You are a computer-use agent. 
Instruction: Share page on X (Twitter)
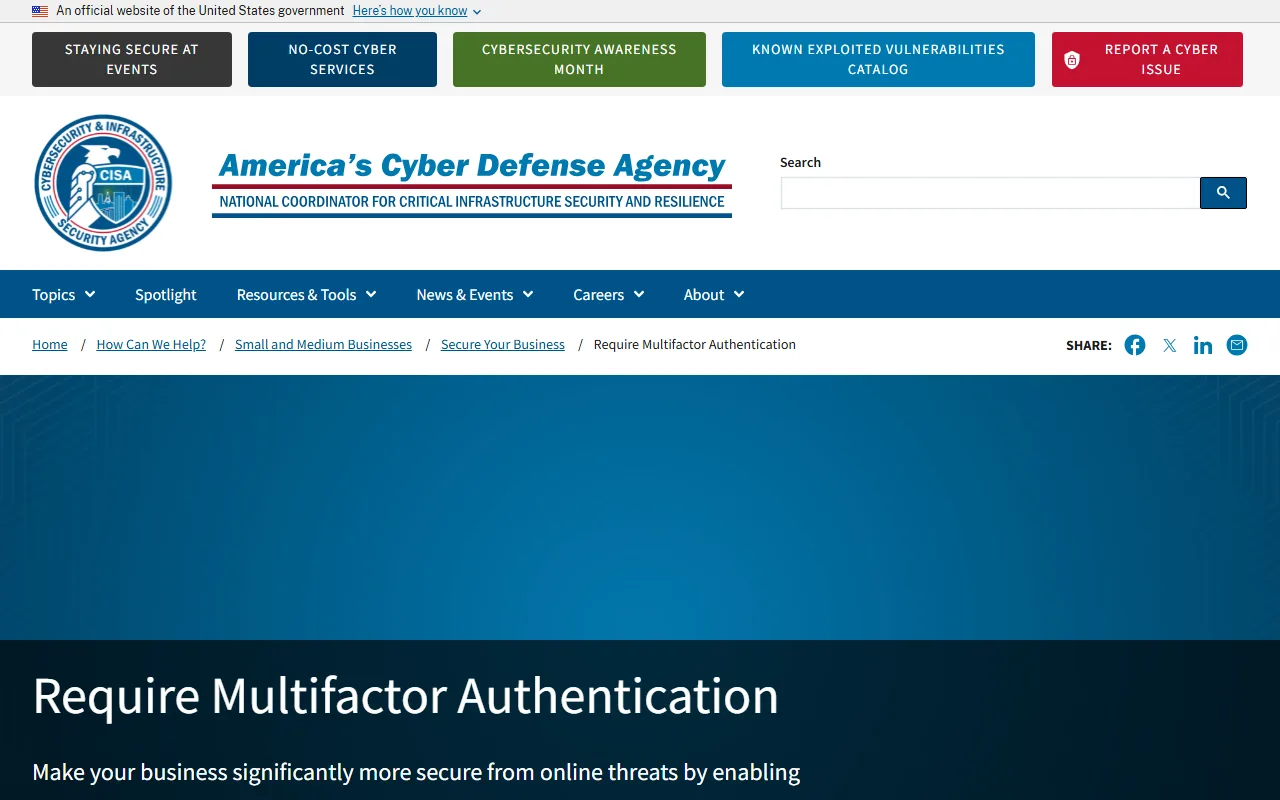[x=1169, y=345]
